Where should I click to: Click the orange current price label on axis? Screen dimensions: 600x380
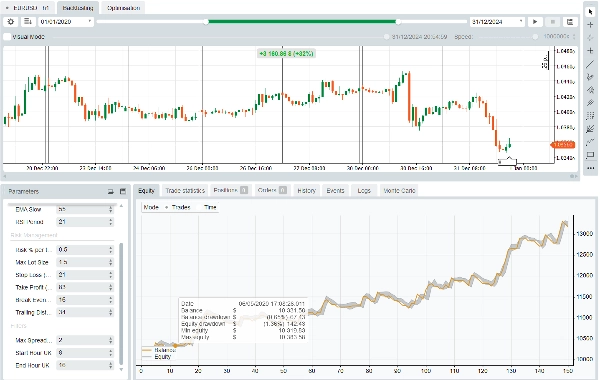click(x=562, y=145)
